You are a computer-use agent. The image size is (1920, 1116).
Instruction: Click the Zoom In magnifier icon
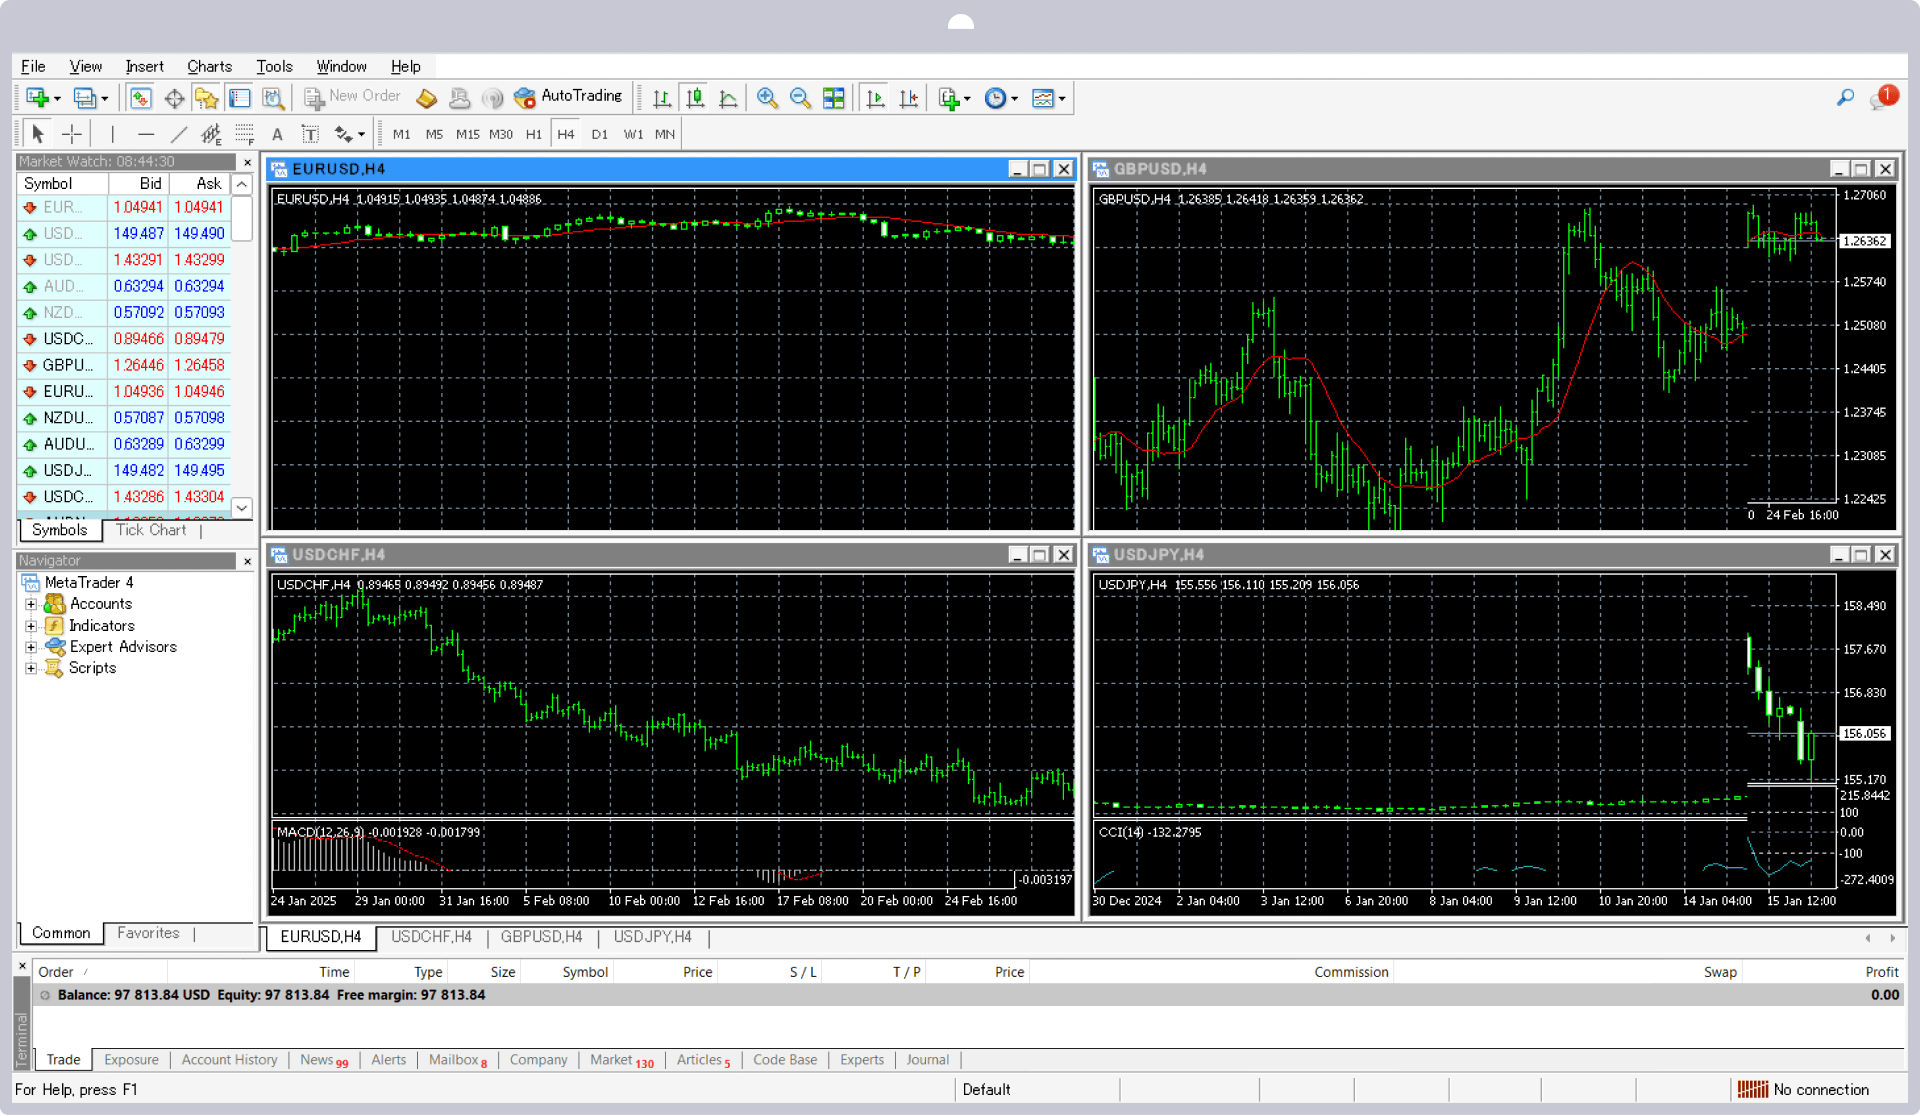[x=767, y=98]
